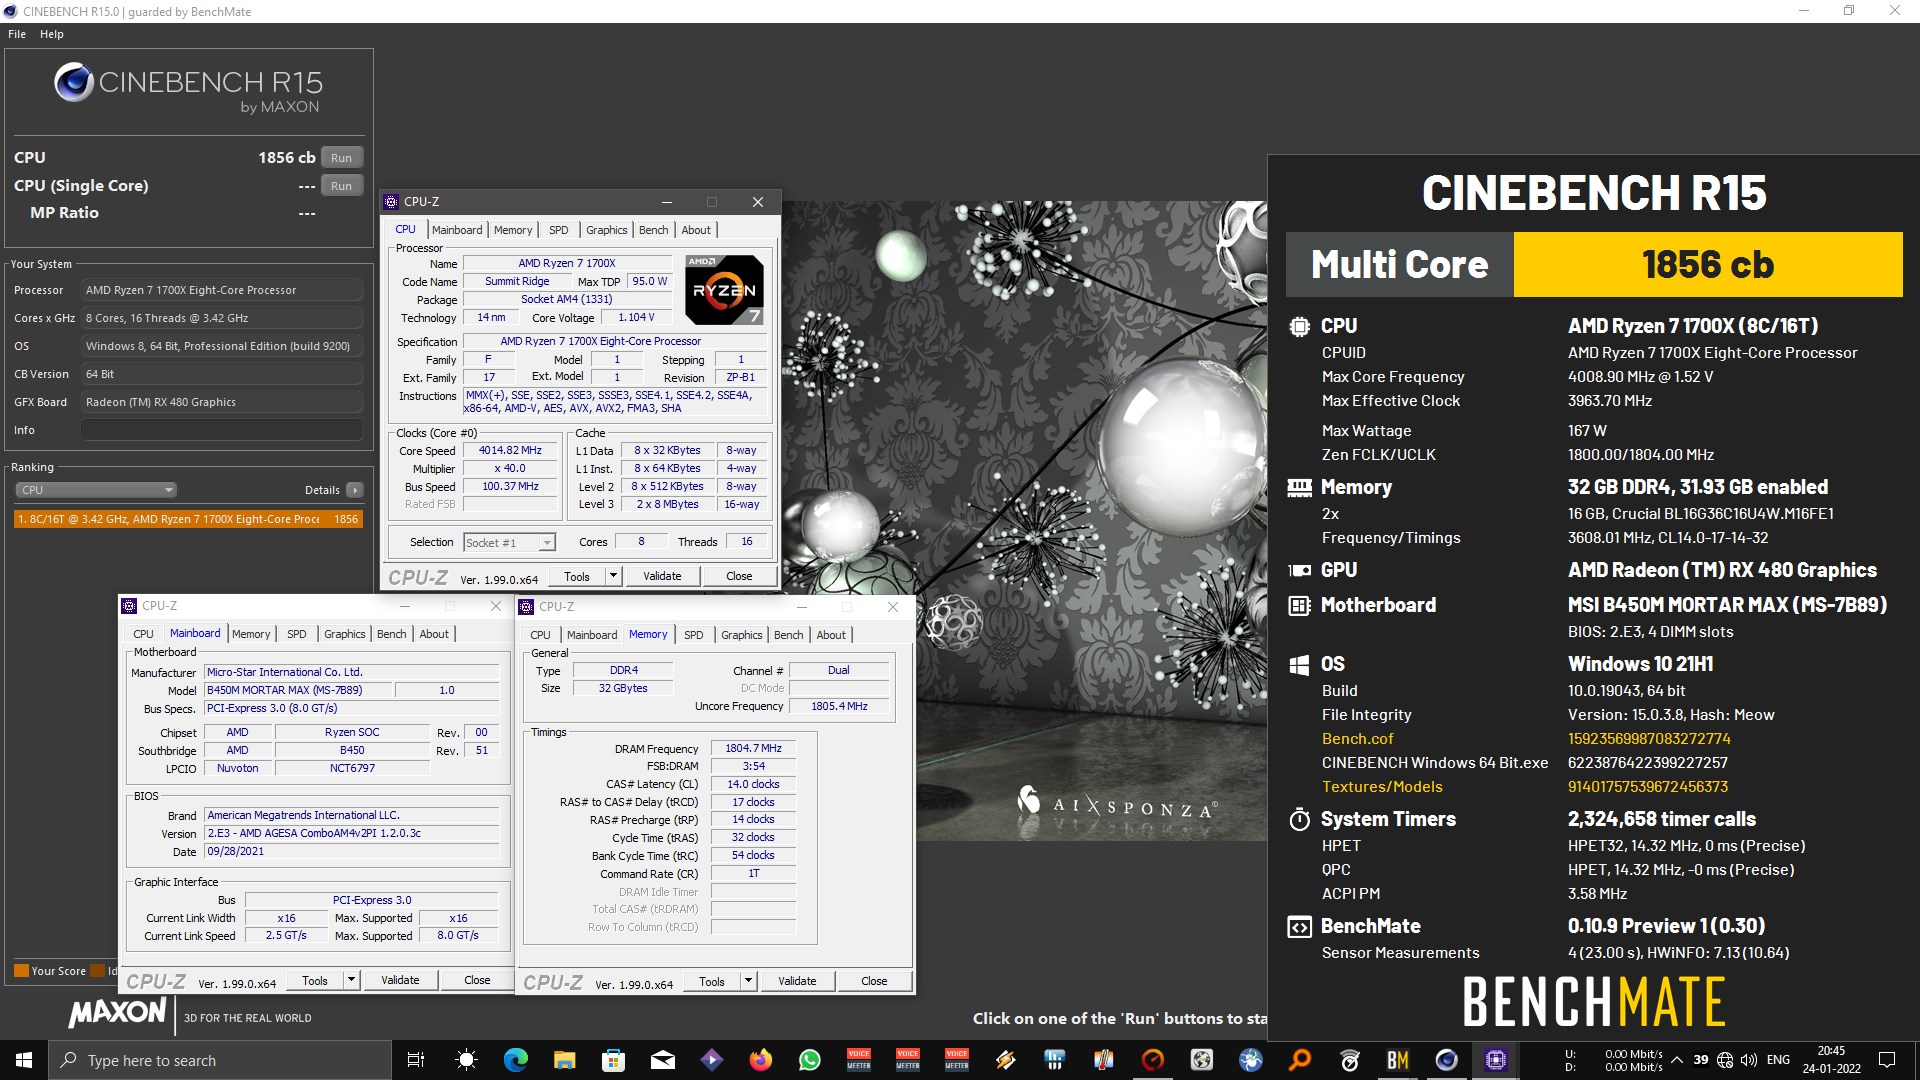1920x1080 pixels.
Task: Click the BenchMate code brackets icon
Action: (1299, 927)
